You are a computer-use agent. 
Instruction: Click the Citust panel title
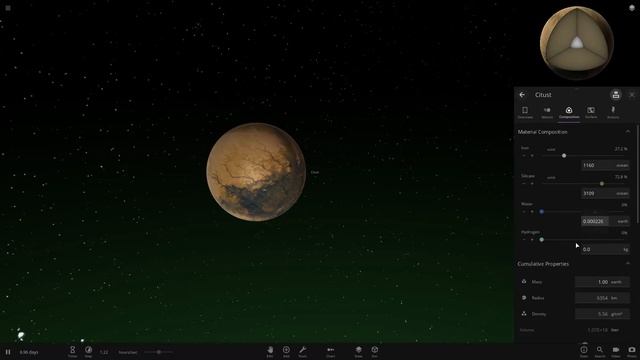click(x=543, y=95)
